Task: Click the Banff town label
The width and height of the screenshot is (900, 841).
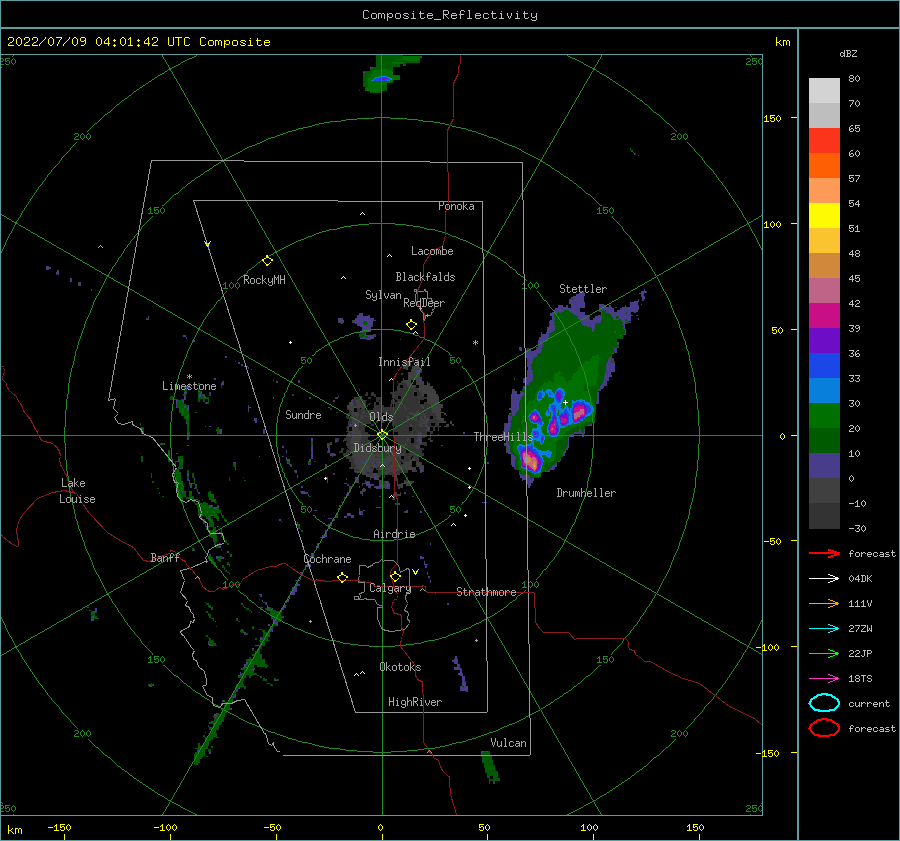Action: [x=165, y=557]
